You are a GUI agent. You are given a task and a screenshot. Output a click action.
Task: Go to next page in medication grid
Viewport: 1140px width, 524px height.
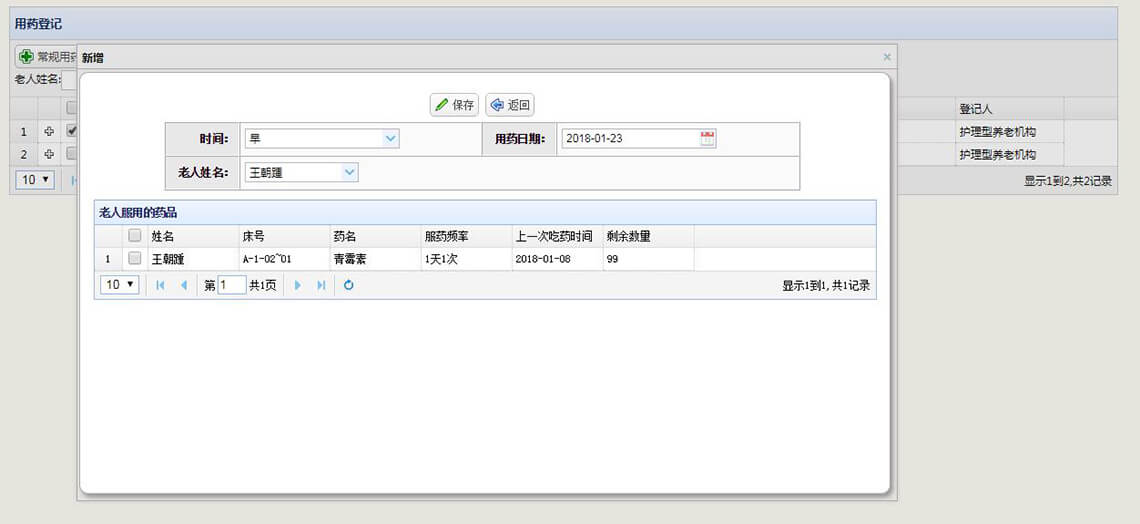(298, 285)
